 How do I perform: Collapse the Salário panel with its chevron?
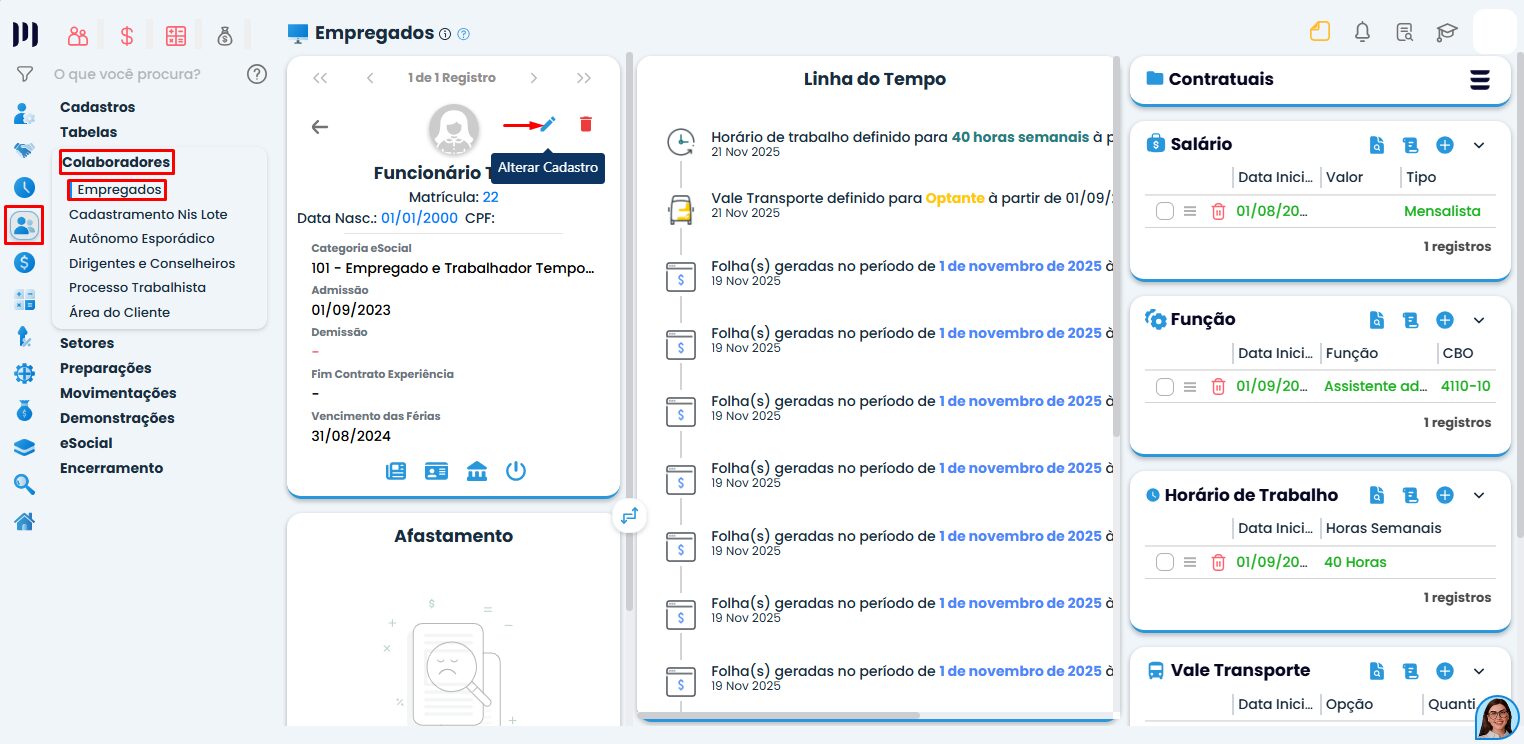pyautogui.click(x=1479, y=145)
